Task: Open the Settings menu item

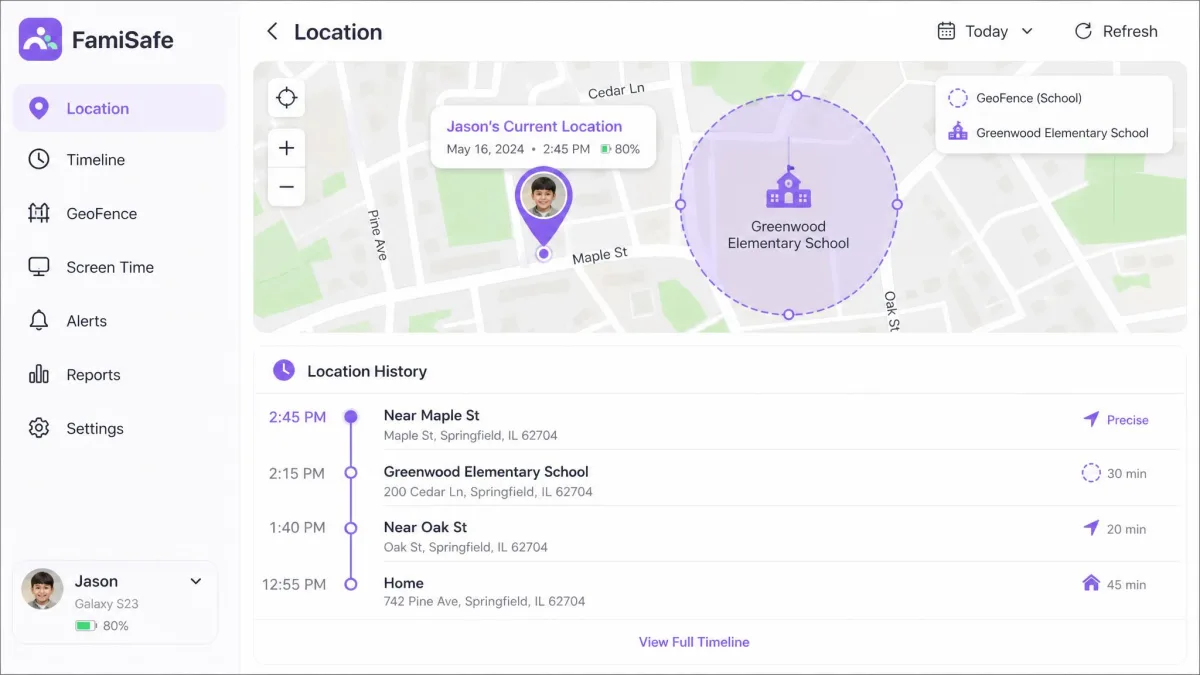Action: 119,428
